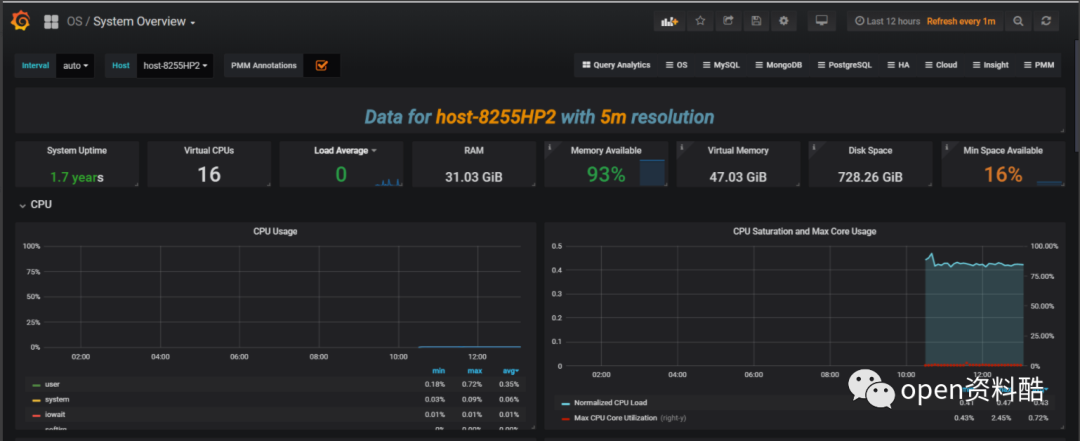1080x441 pixels.
Task: Open dashboard settings gear icon
Action: click(x=784, y=21)
